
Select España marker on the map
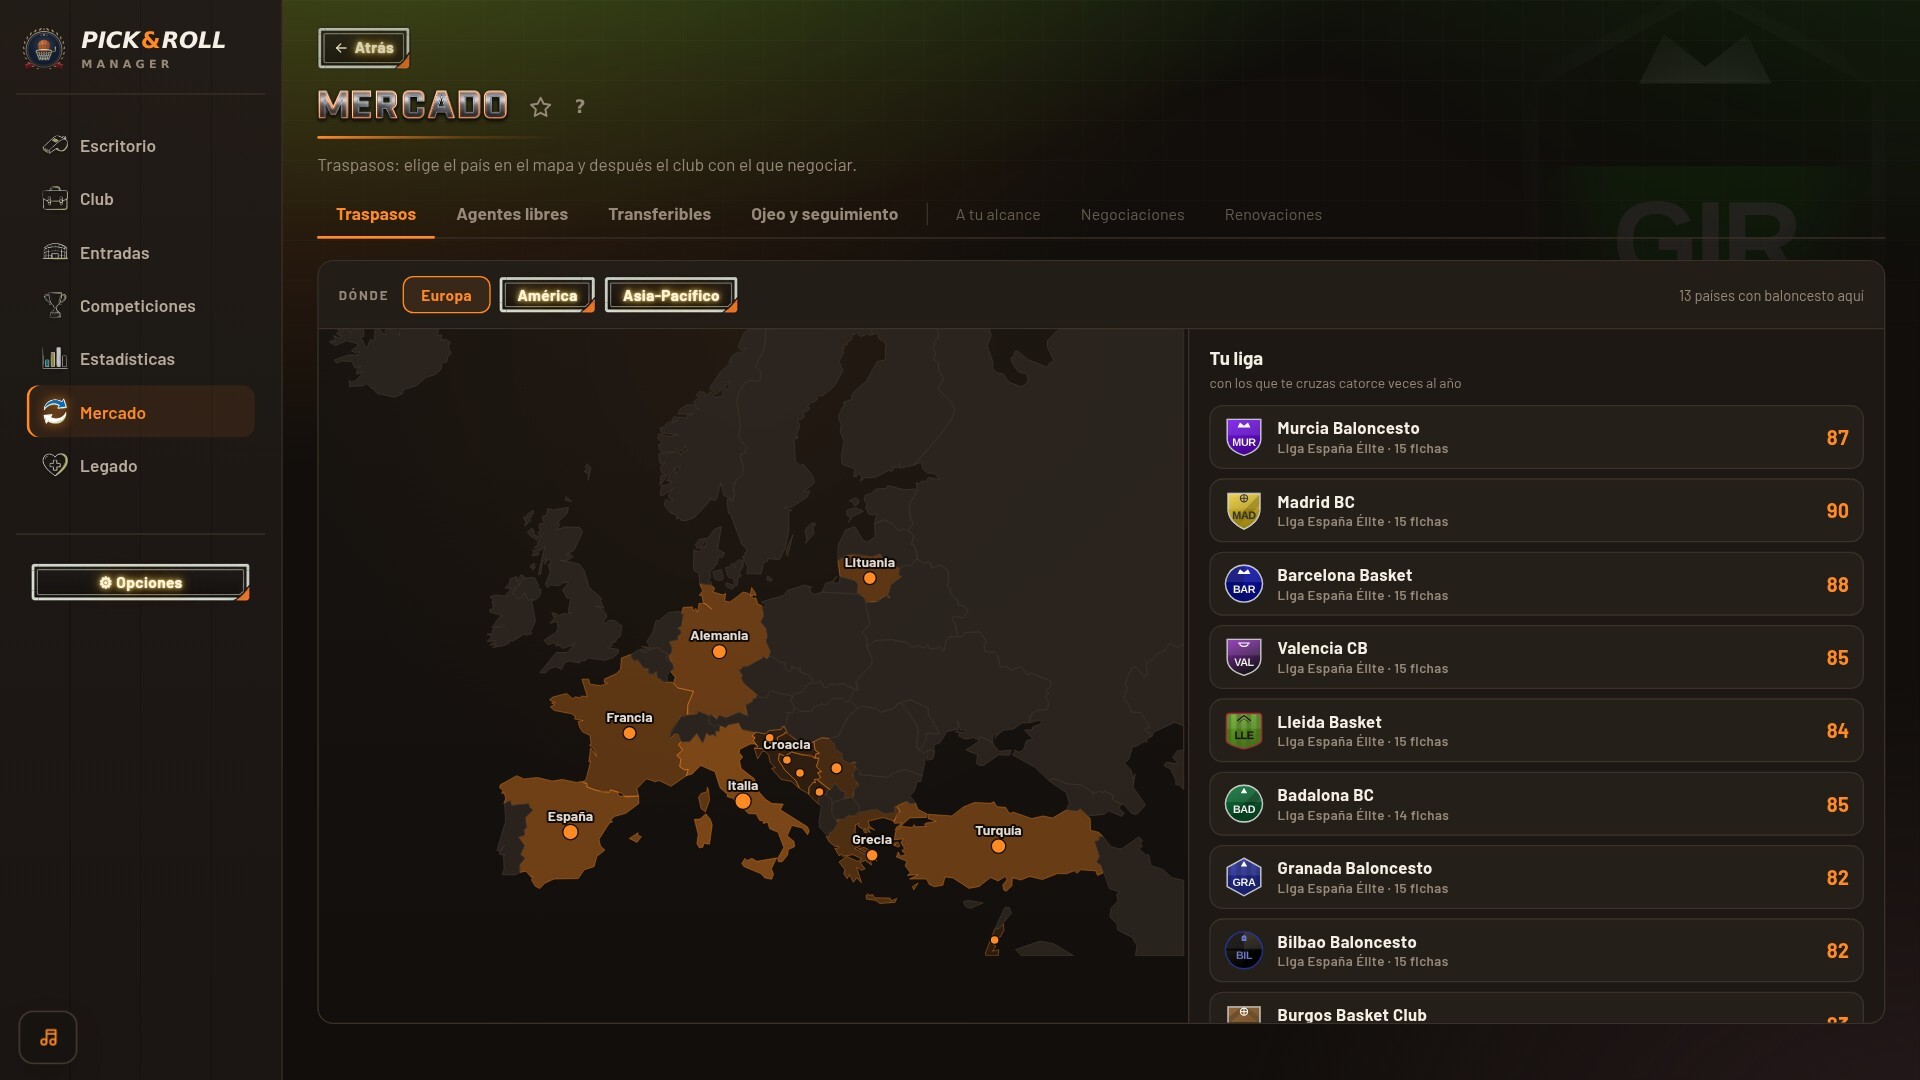coord(570,832)
